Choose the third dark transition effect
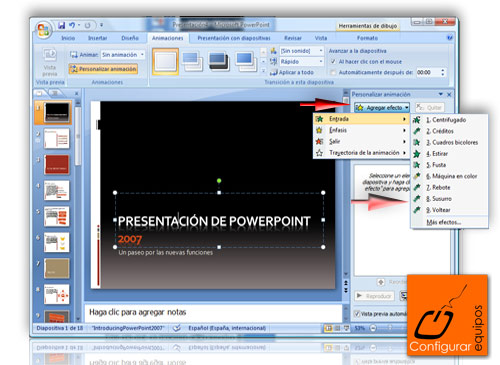Viewport: 500px width, 365px height. click(219, 61)
